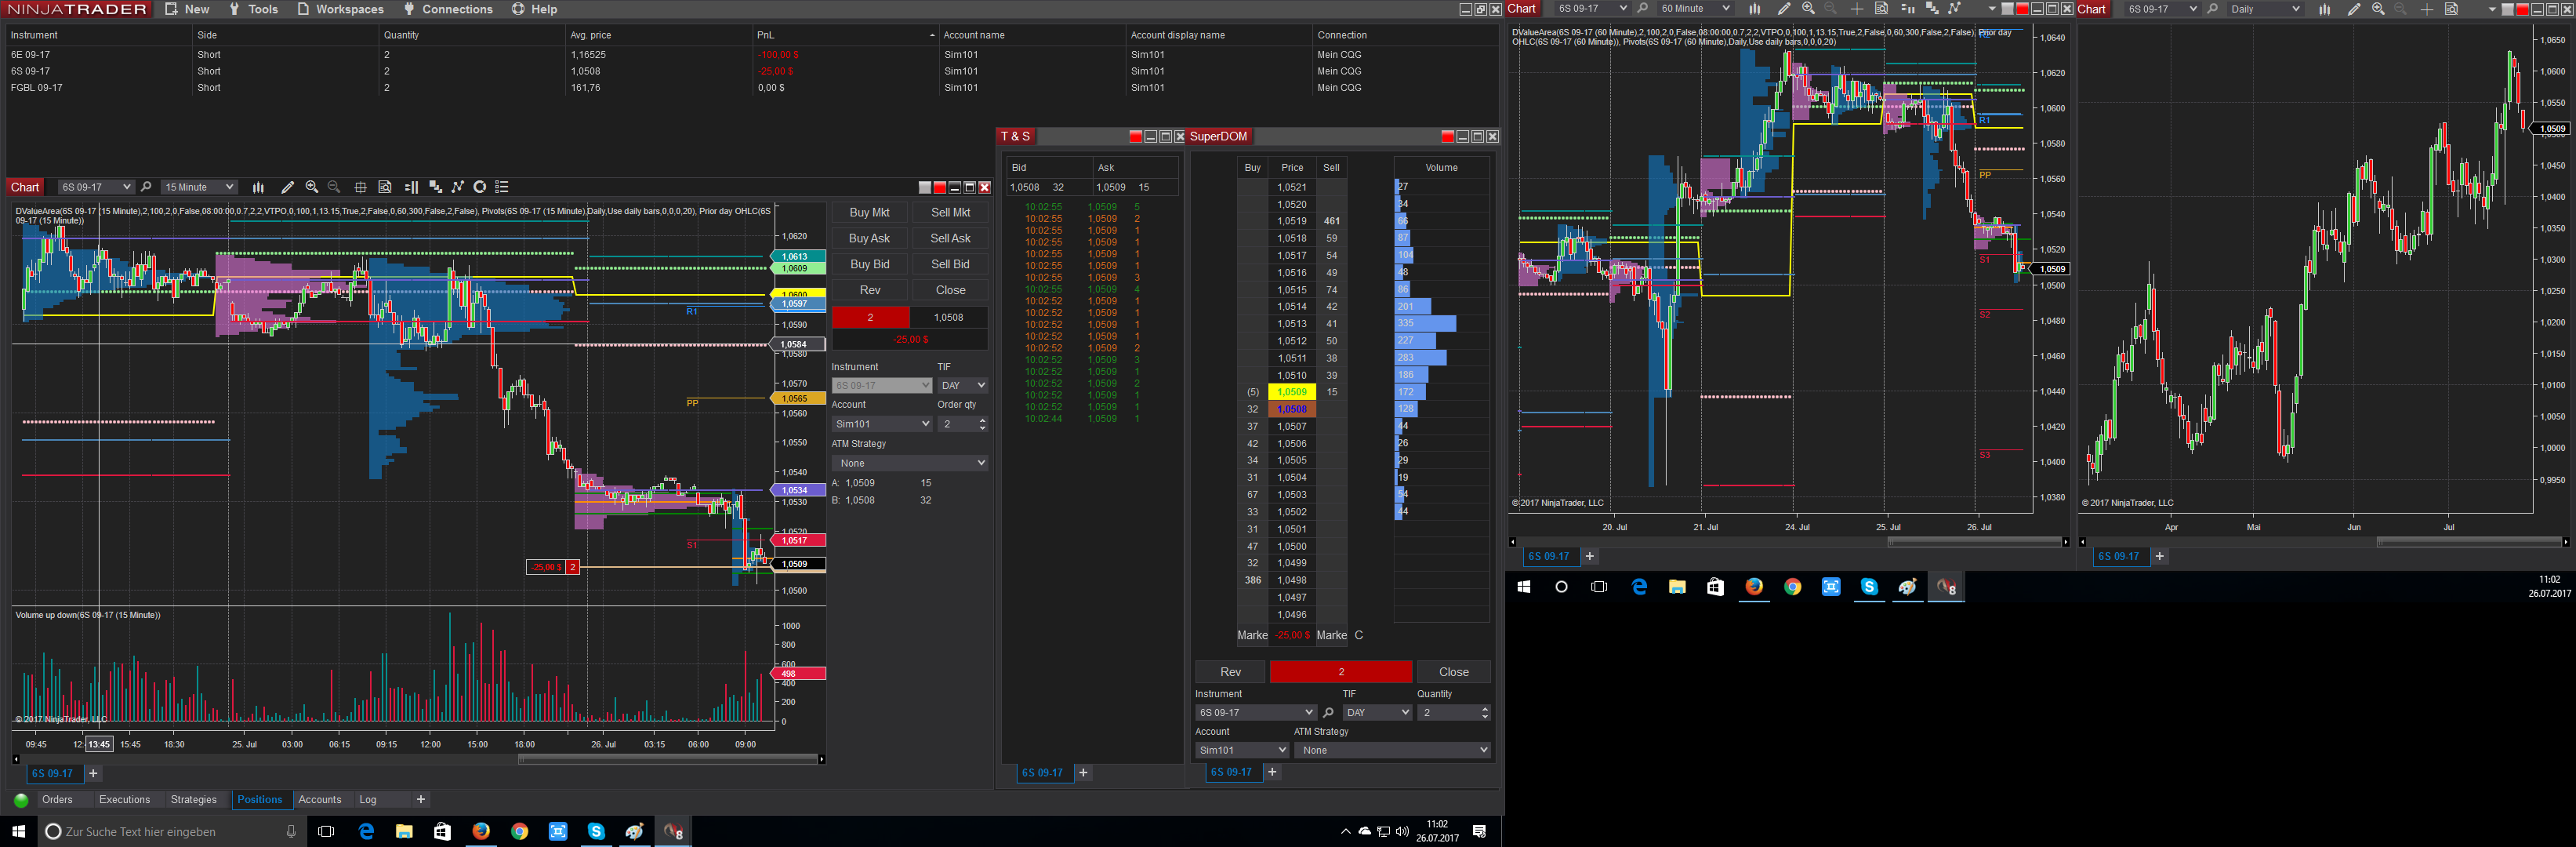The width and height of the screenshot is (2576, 847).
Task: Expand Chart Trader ATM Strategy dropdown
Action: (909, 463)
